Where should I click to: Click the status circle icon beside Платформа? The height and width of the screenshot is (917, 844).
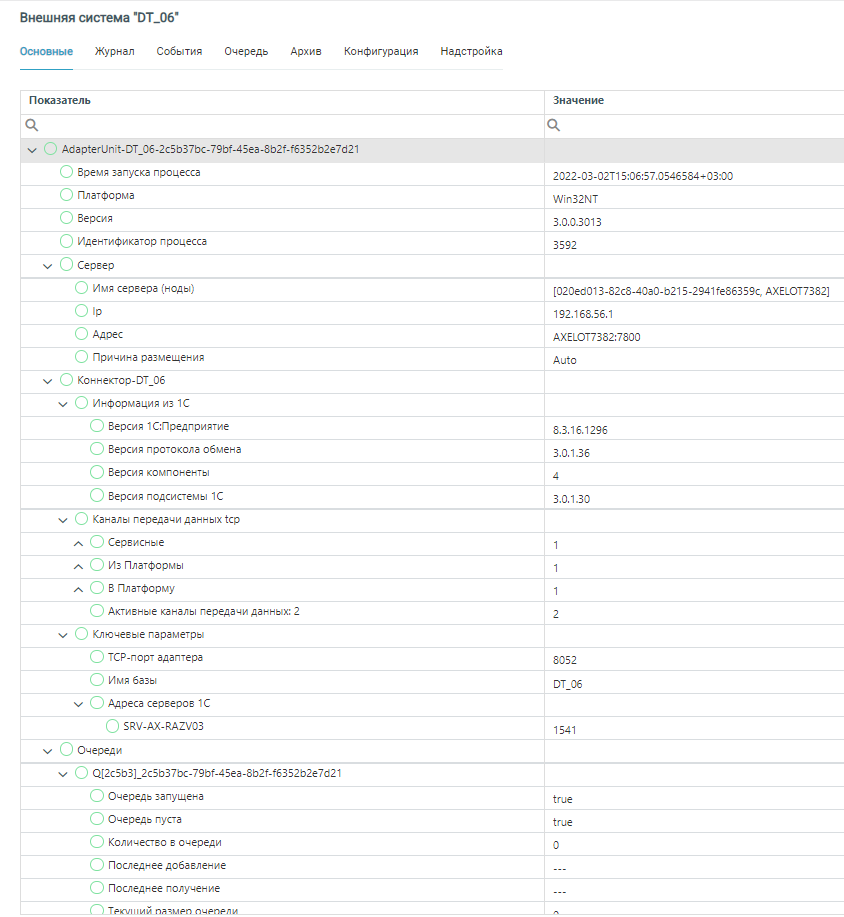coord(67,196)
